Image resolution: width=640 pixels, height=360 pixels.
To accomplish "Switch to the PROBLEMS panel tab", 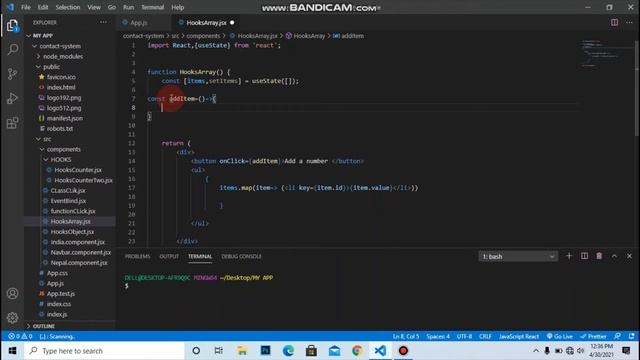I will tap(138, 256).
